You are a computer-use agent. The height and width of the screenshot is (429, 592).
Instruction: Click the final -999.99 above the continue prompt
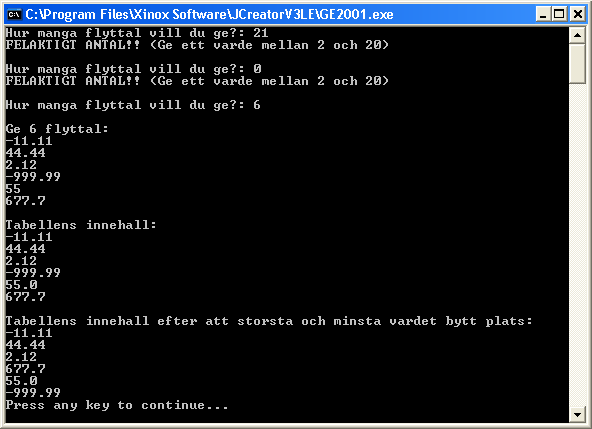(33, 393)
